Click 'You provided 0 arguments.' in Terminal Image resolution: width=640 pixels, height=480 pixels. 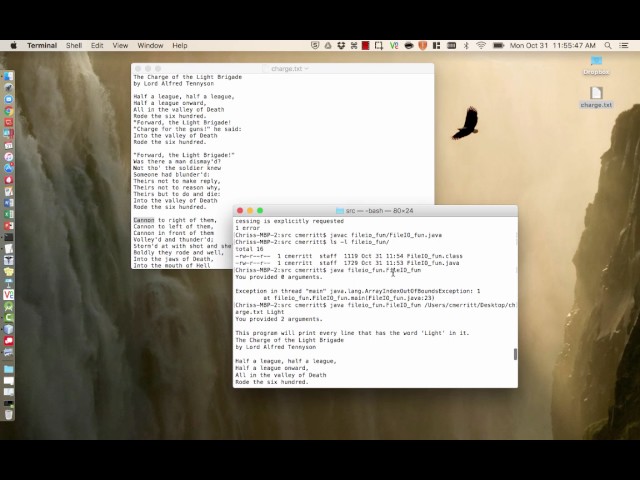click(279, 277)
